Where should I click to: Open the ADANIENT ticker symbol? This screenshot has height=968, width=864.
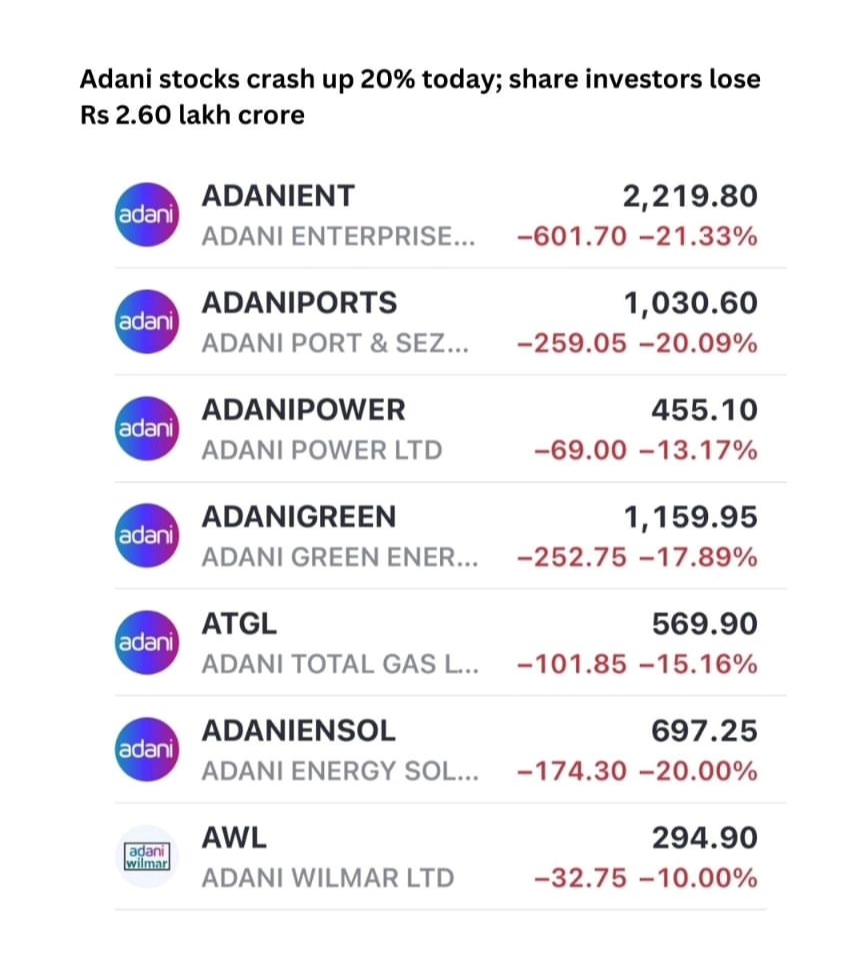pos(278,196)
